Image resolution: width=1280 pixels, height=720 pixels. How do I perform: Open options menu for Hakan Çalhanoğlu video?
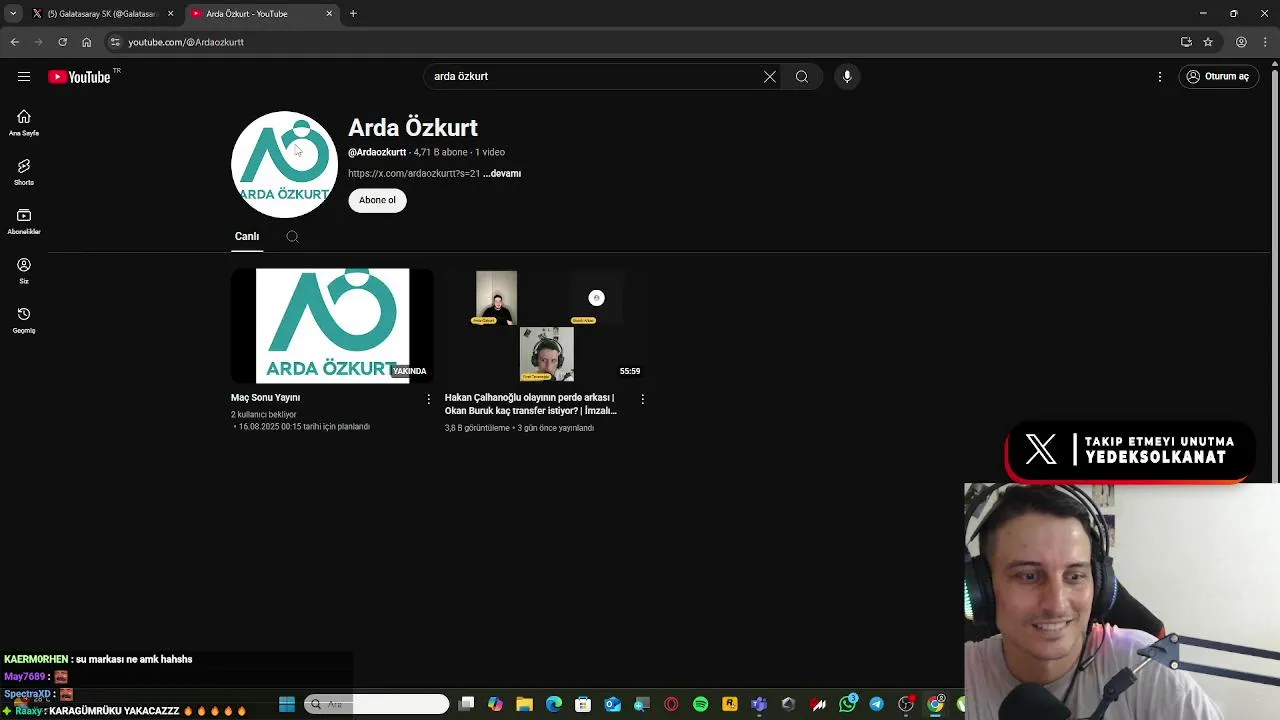tap(642, 399)
